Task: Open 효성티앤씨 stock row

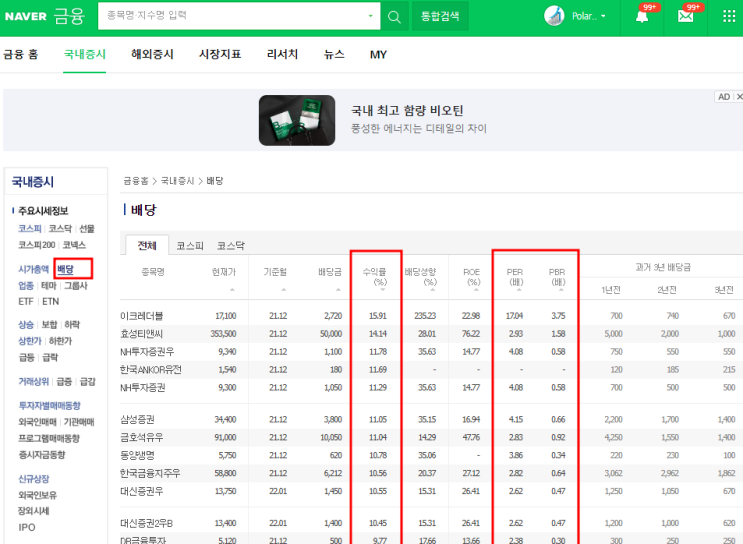Action: (x=142, y=334)
